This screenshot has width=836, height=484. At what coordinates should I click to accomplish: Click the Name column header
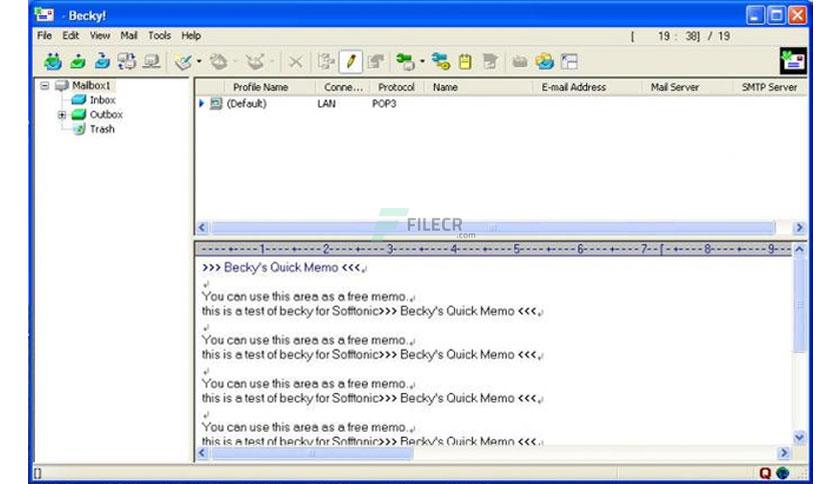coord(445,87)
